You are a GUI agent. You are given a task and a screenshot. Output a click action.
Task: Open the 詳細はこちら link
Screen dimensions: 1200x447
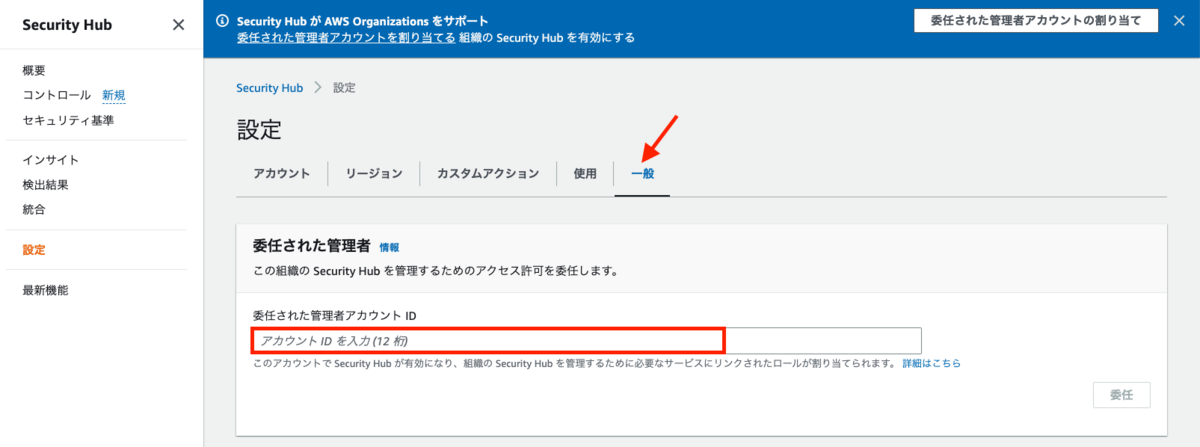[x=932, y=364]
